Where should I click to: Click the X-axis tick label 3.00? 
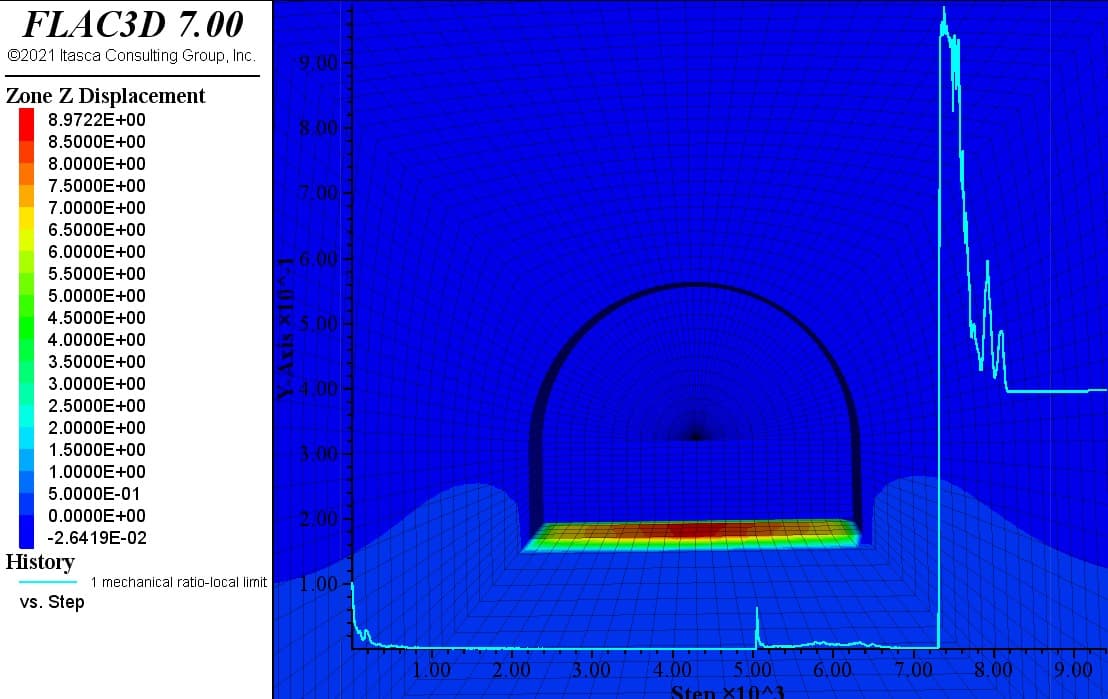pos(591,669)
